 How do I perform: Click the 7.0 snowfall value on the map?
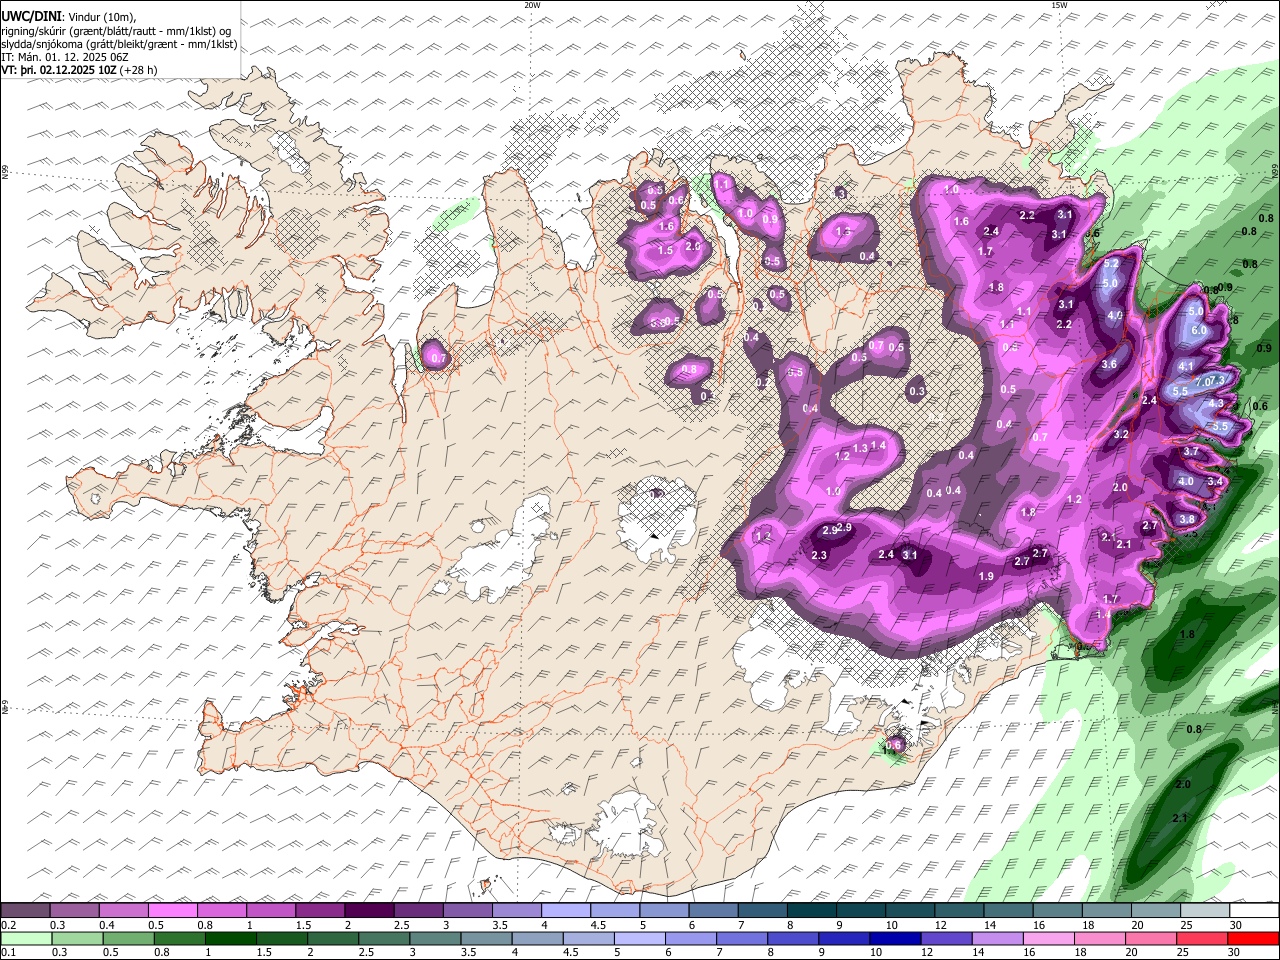pyautogui.click(x=1202, y=382)
